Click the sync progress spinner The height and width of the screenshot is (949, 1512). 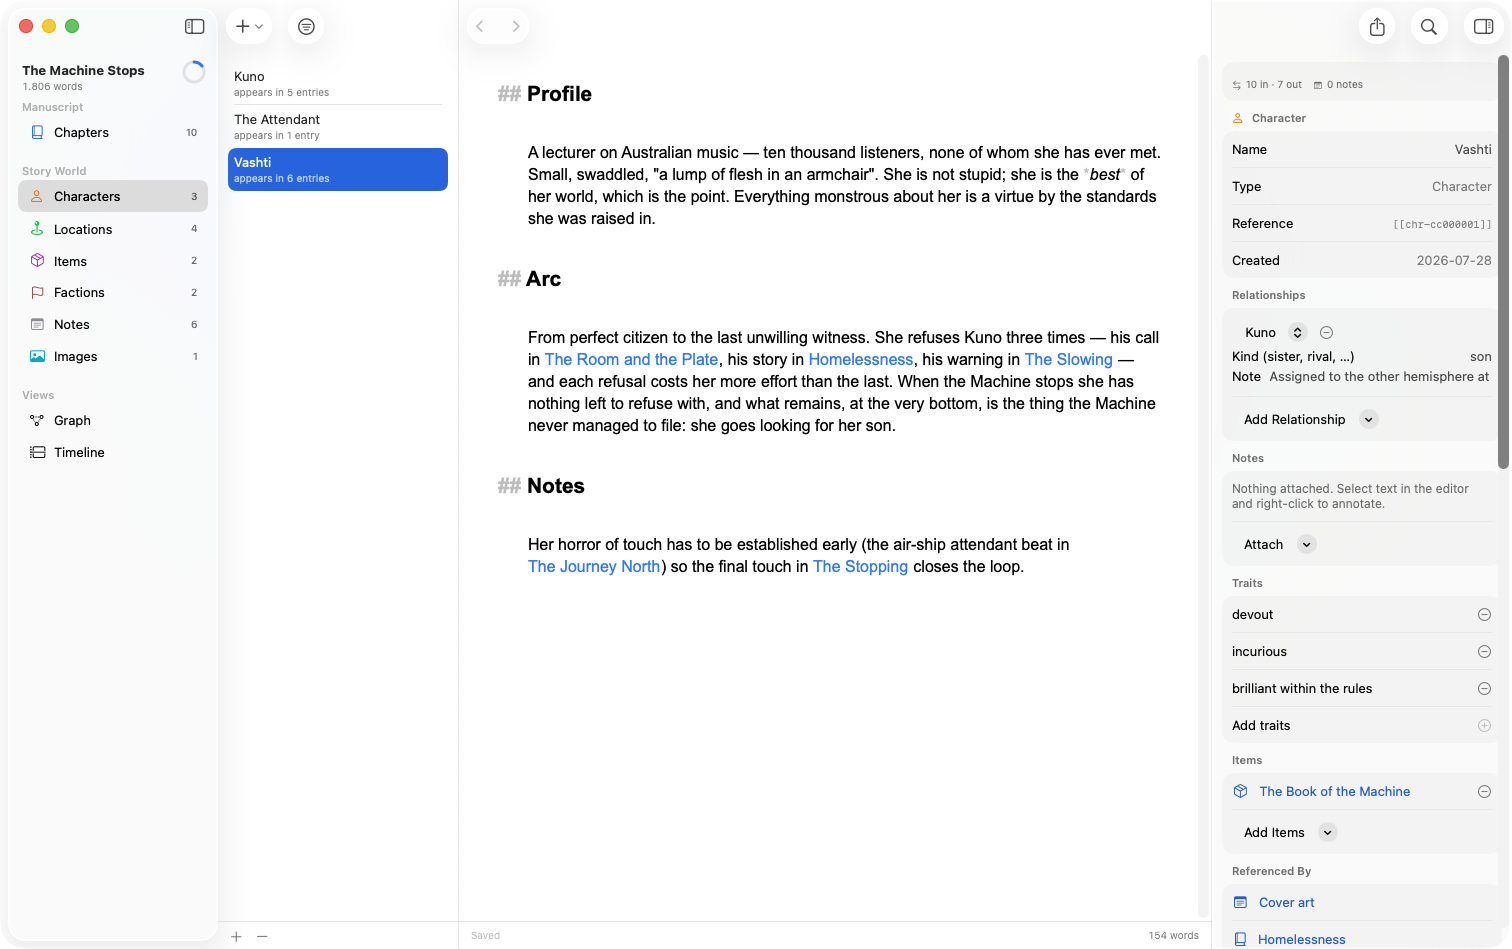[x=194, y=72]
